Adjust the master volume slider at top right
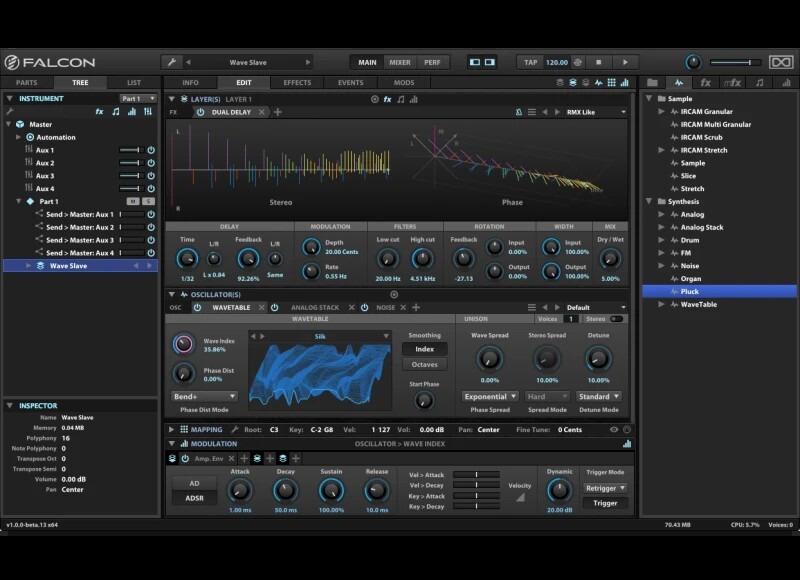The height and width of the screenshot is (580, 800). click(735, 62)
